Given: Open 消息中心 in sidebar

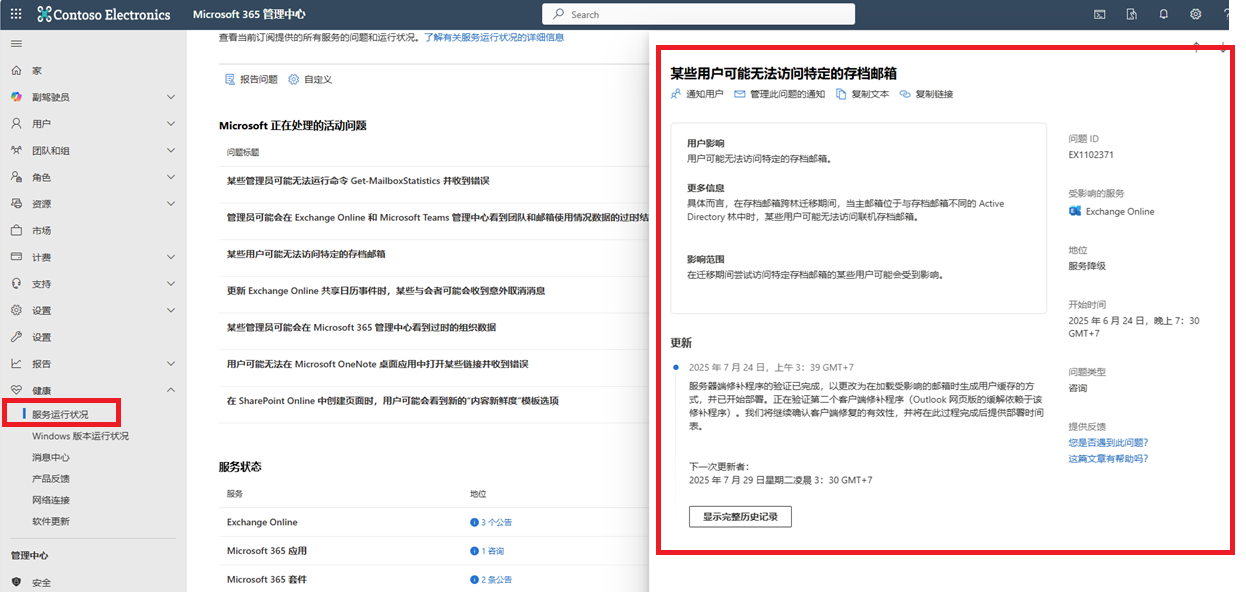Looking at the screenshot, I should [51, 457].
